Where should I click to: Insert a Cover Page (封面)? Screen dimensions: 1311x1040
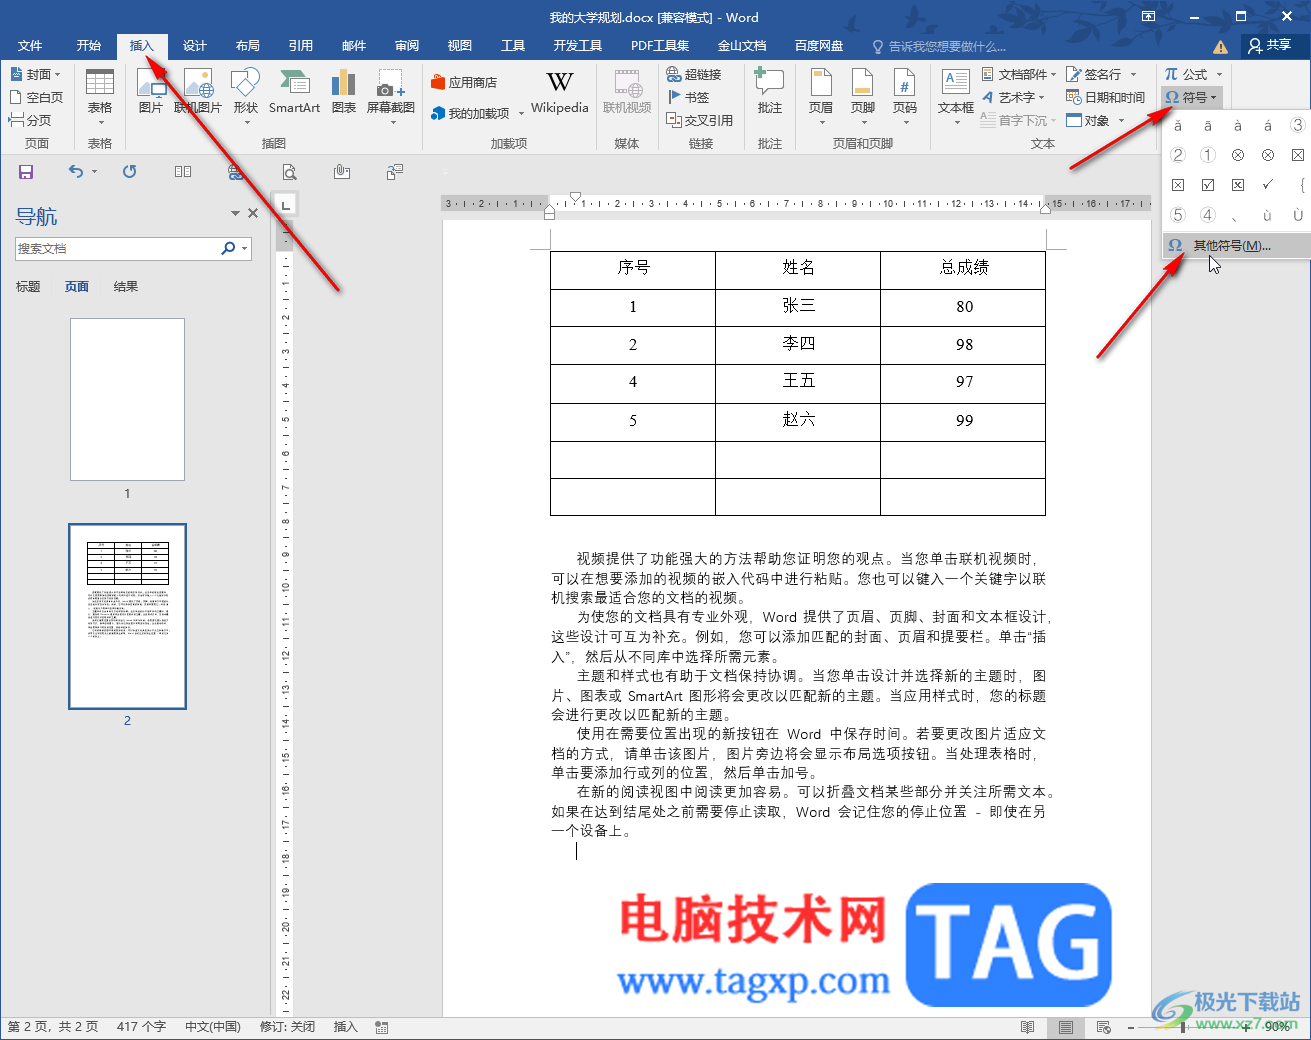(36, 74)
